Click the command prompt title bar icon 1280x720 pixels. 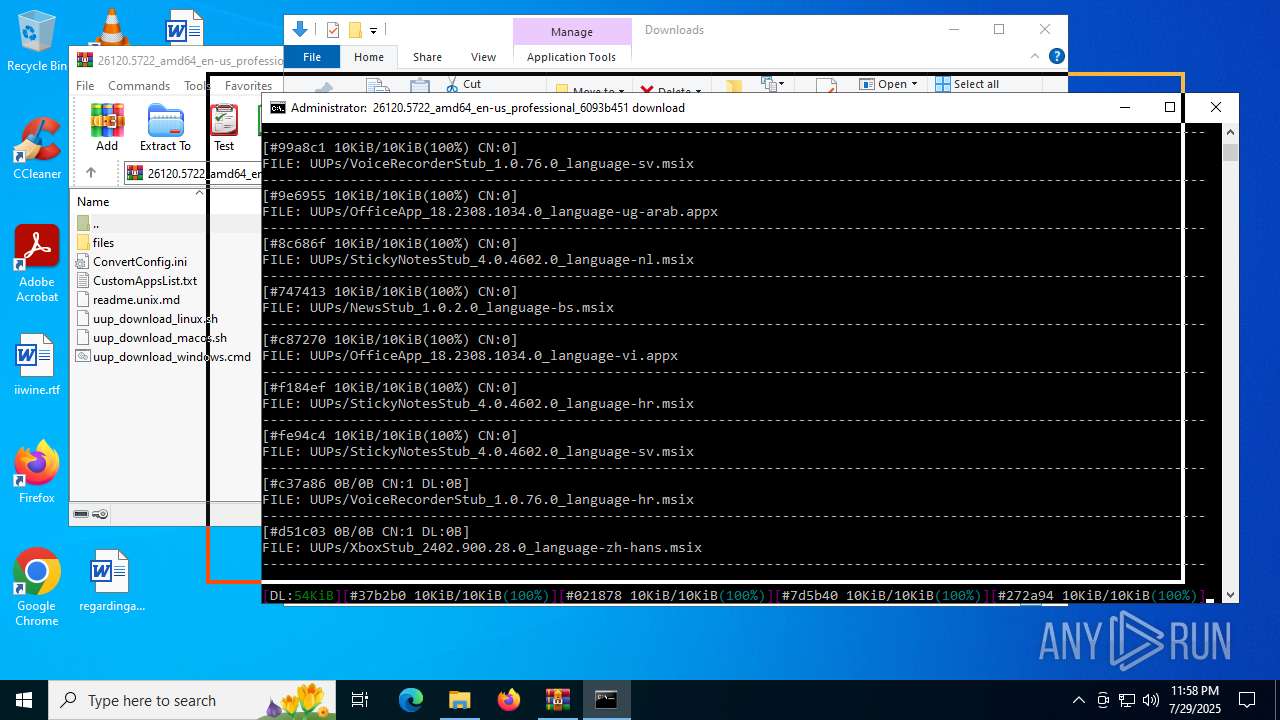coord(278,107)
